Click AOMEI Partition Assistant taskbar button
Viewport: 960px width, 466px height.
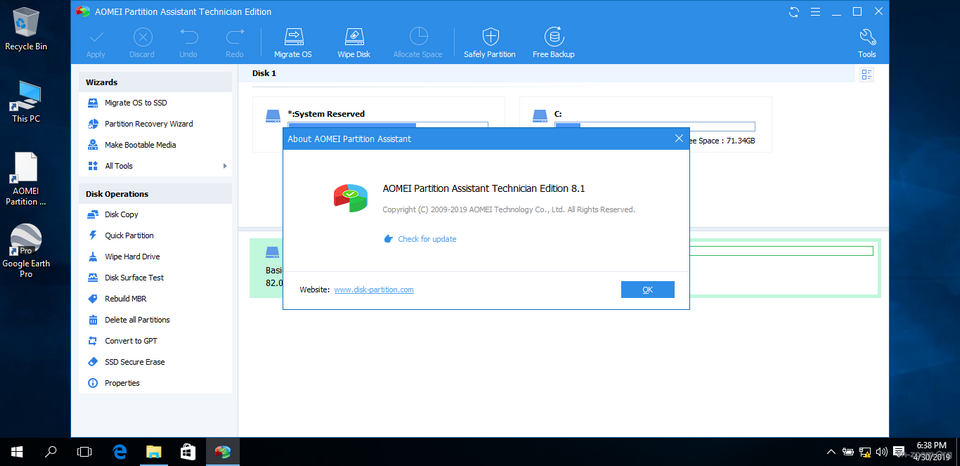click(223, 453)
